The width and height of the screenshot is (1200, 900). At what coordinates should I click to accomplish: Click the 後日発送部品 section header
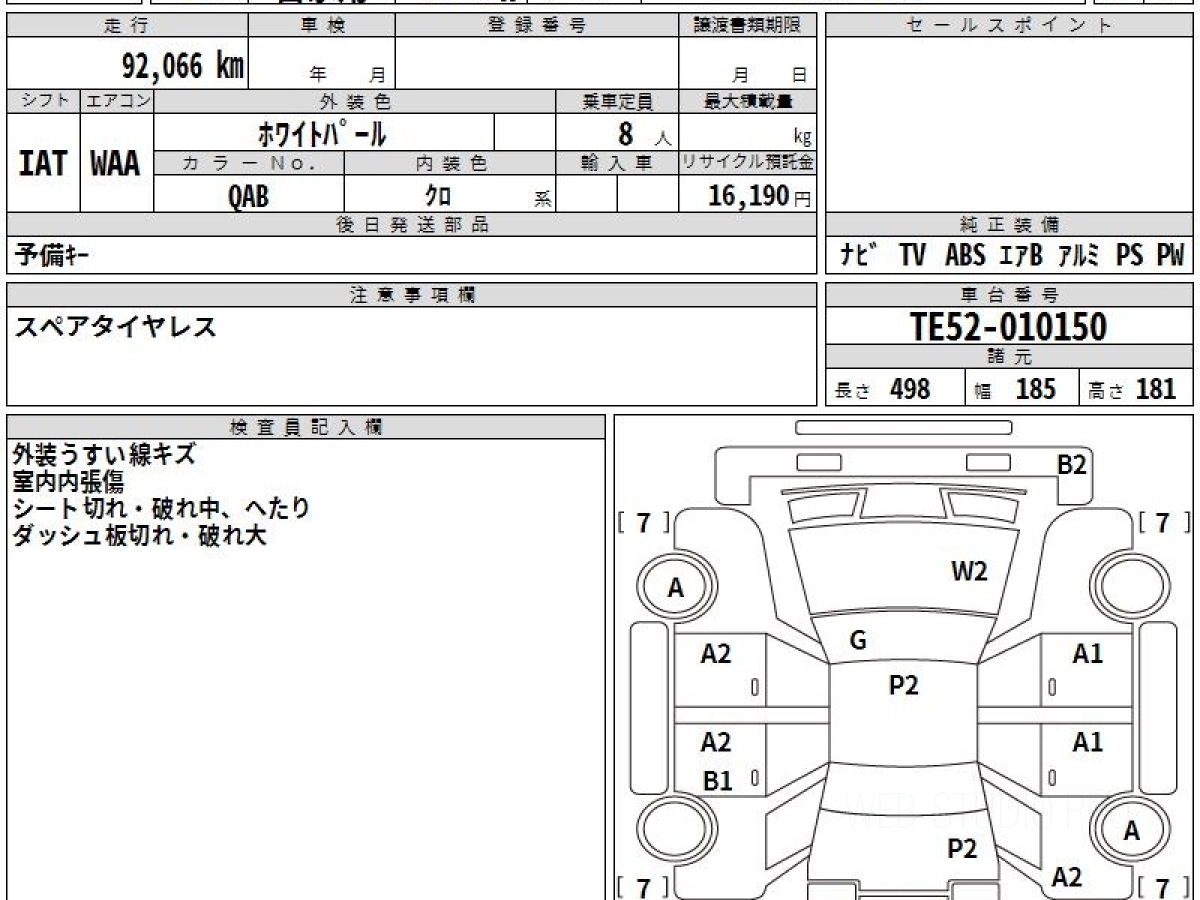412,225
